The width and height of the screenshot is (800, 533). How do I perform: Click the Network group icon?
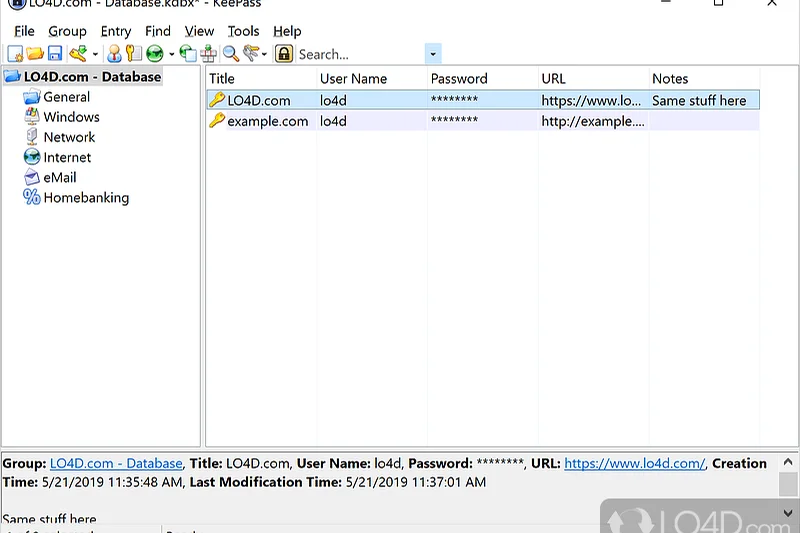(x=32, y=136)
